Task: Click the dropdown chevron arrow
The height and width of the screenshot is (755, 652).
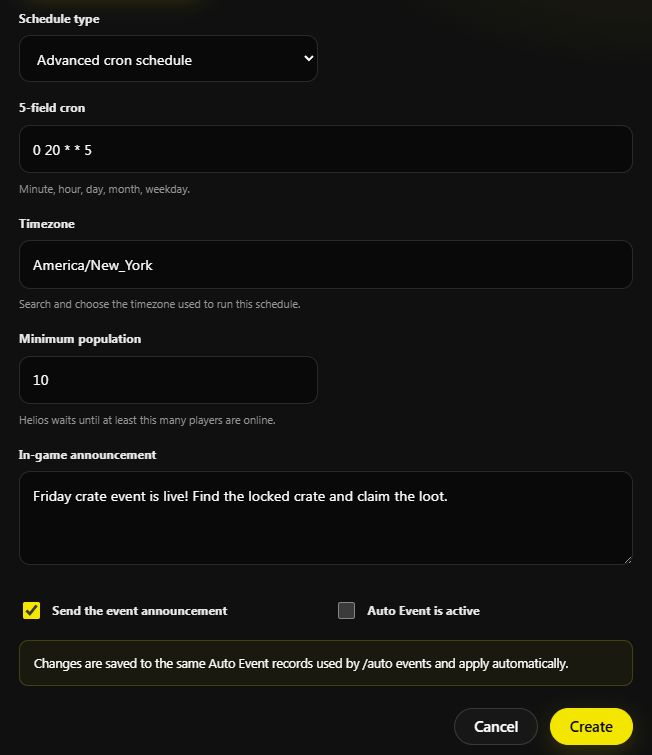Action: click(309, 58)
